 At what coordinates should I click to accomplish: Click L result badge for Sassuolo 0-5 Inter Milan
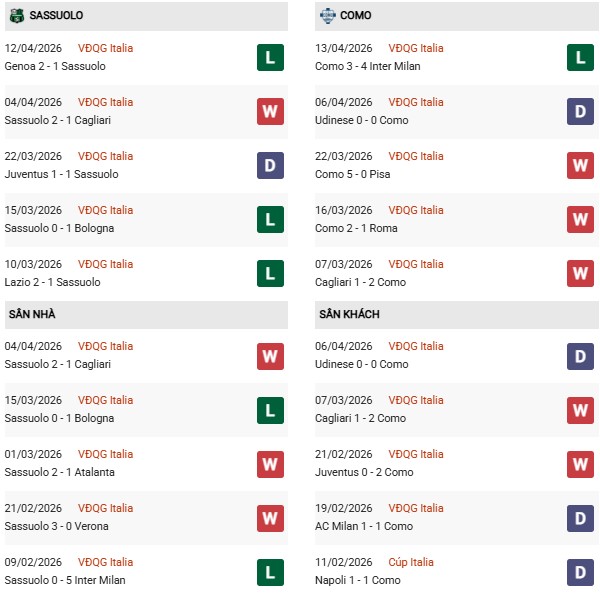[x=270, y=571]
